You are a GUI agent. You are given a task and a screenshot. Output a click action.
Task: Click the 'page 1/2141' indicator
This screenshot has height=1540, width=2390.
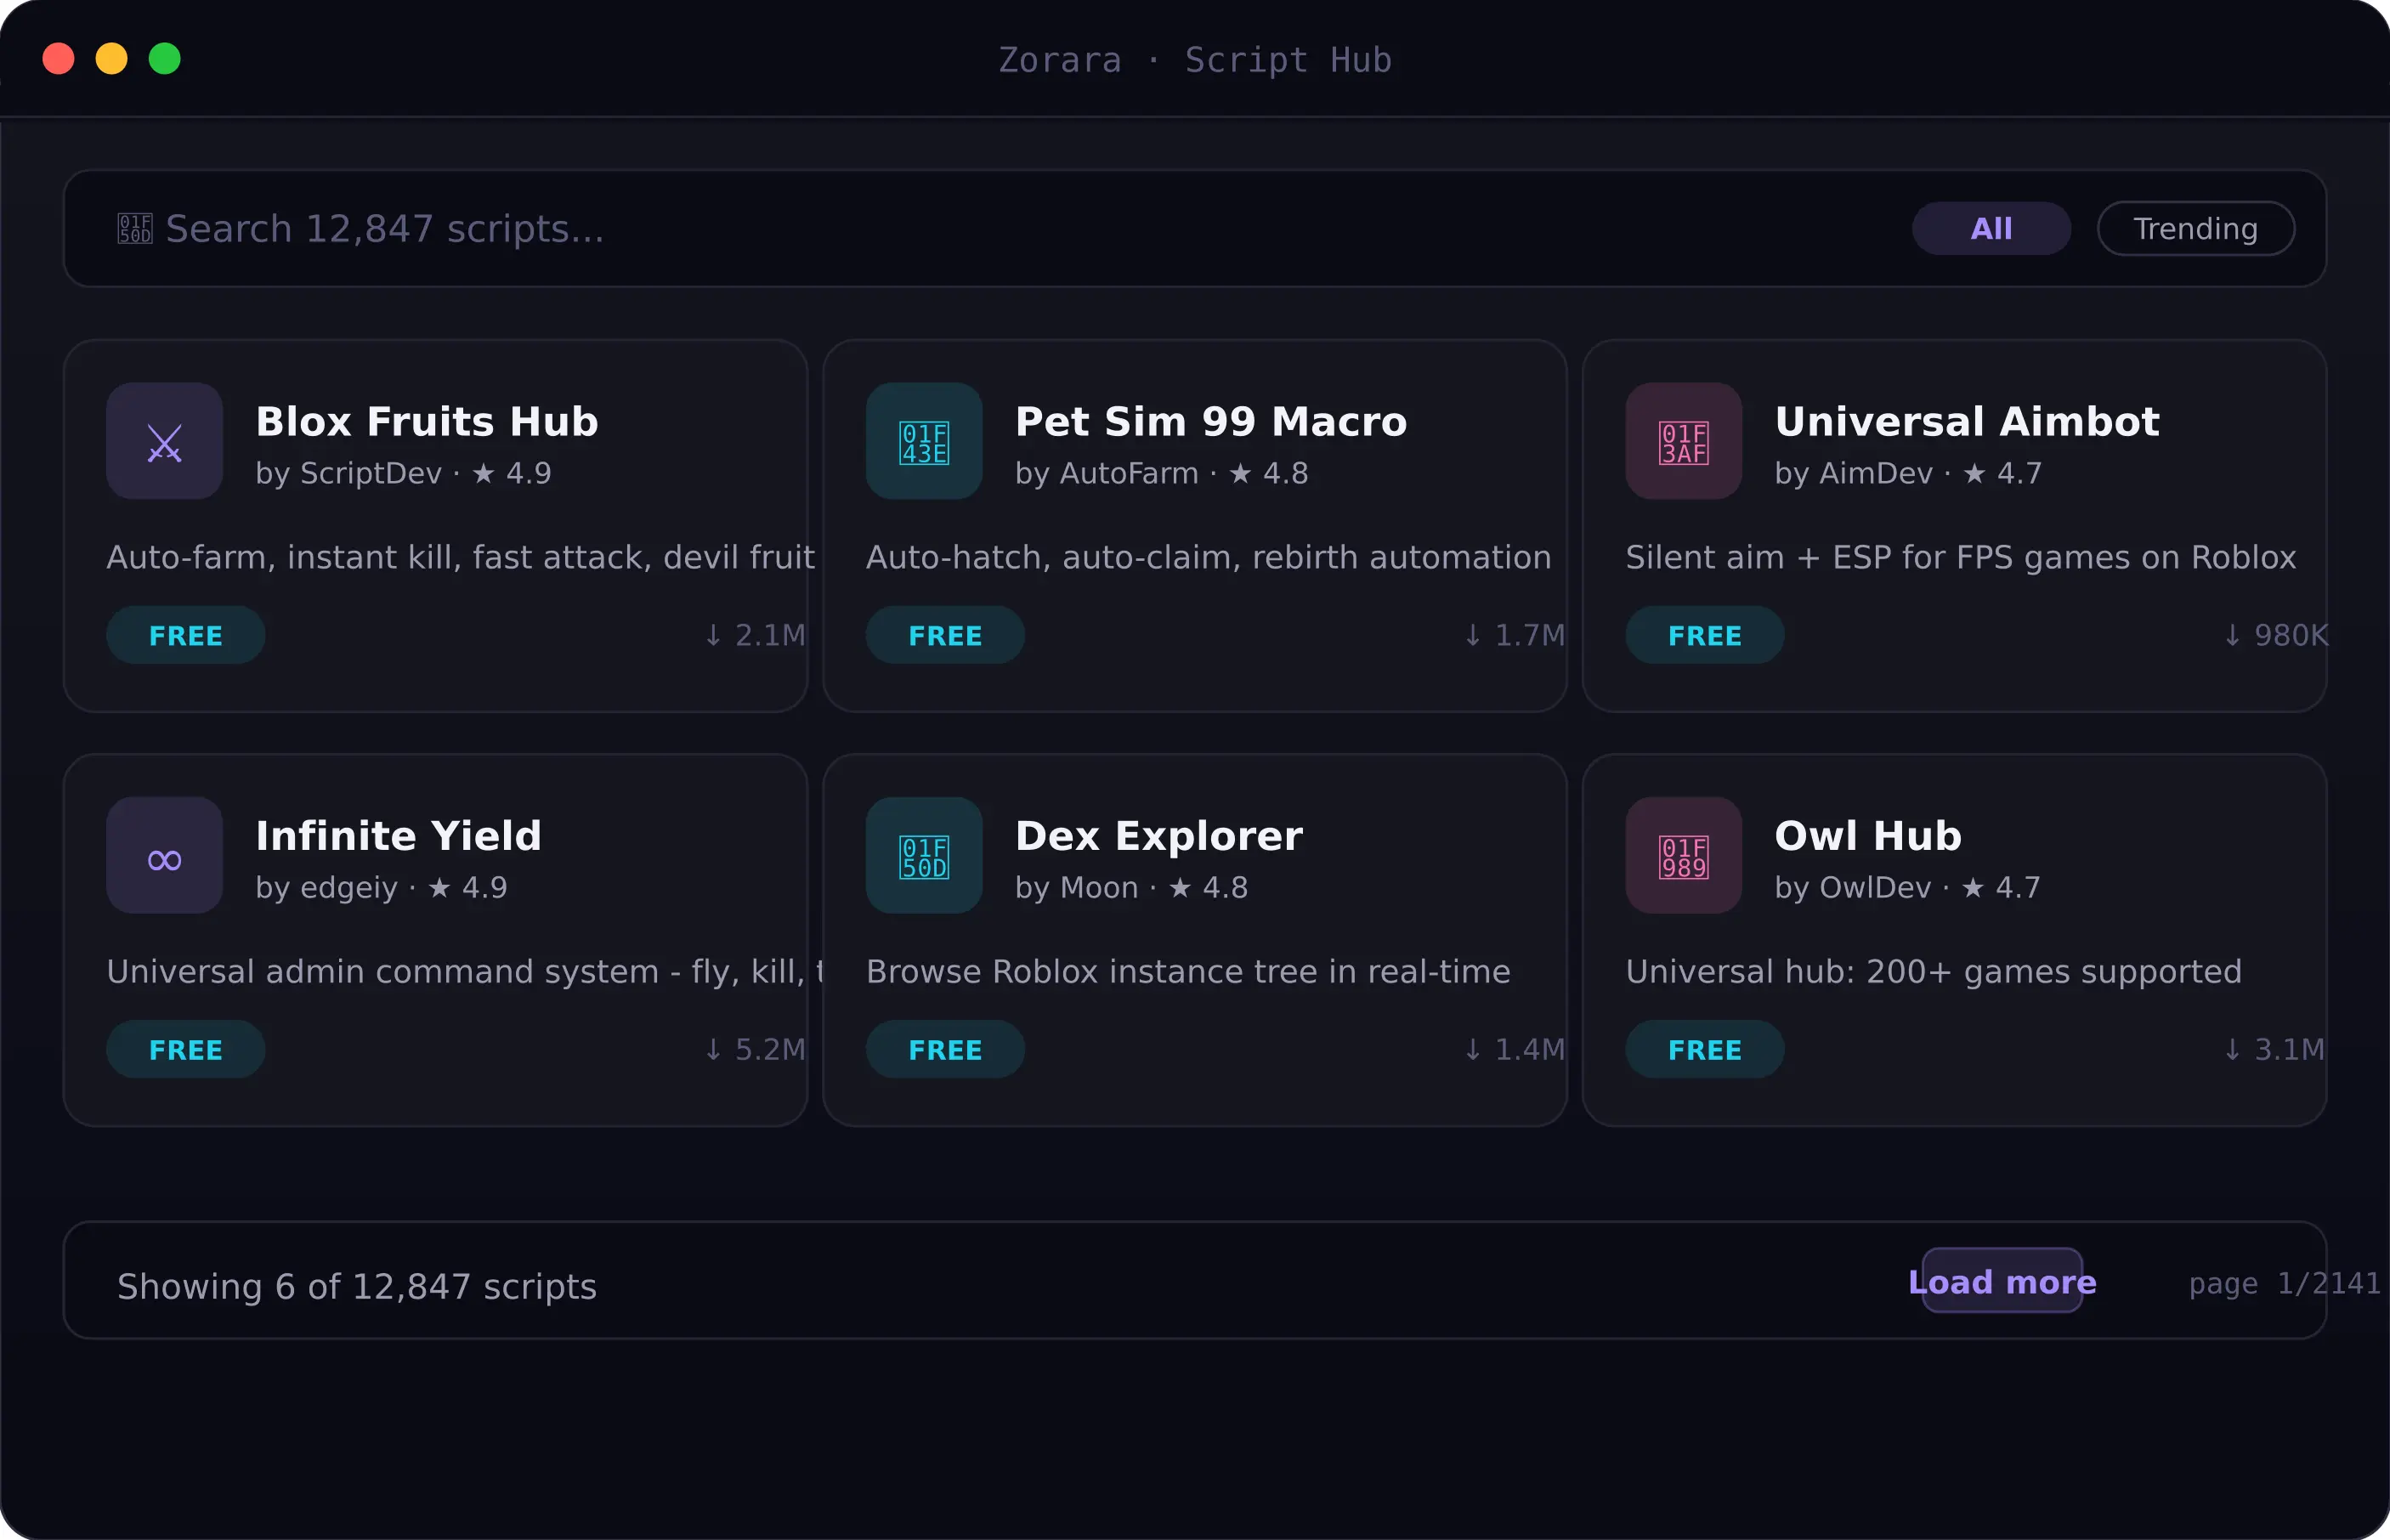(2285, 1283)
